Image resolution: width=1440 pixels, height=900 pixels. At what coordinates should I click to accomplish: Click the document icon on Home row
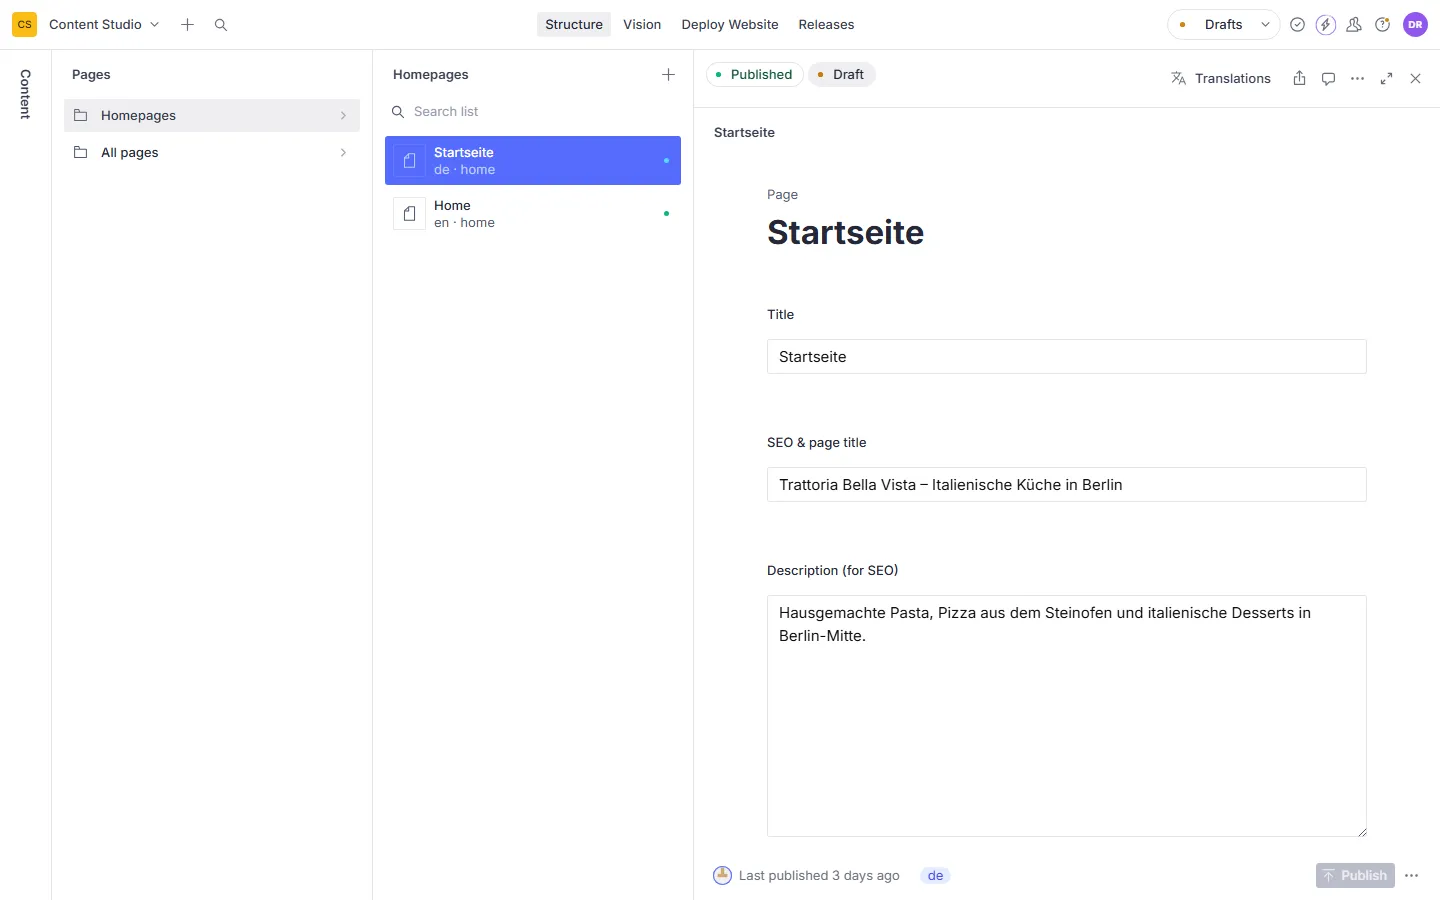(x=409, y=213)
